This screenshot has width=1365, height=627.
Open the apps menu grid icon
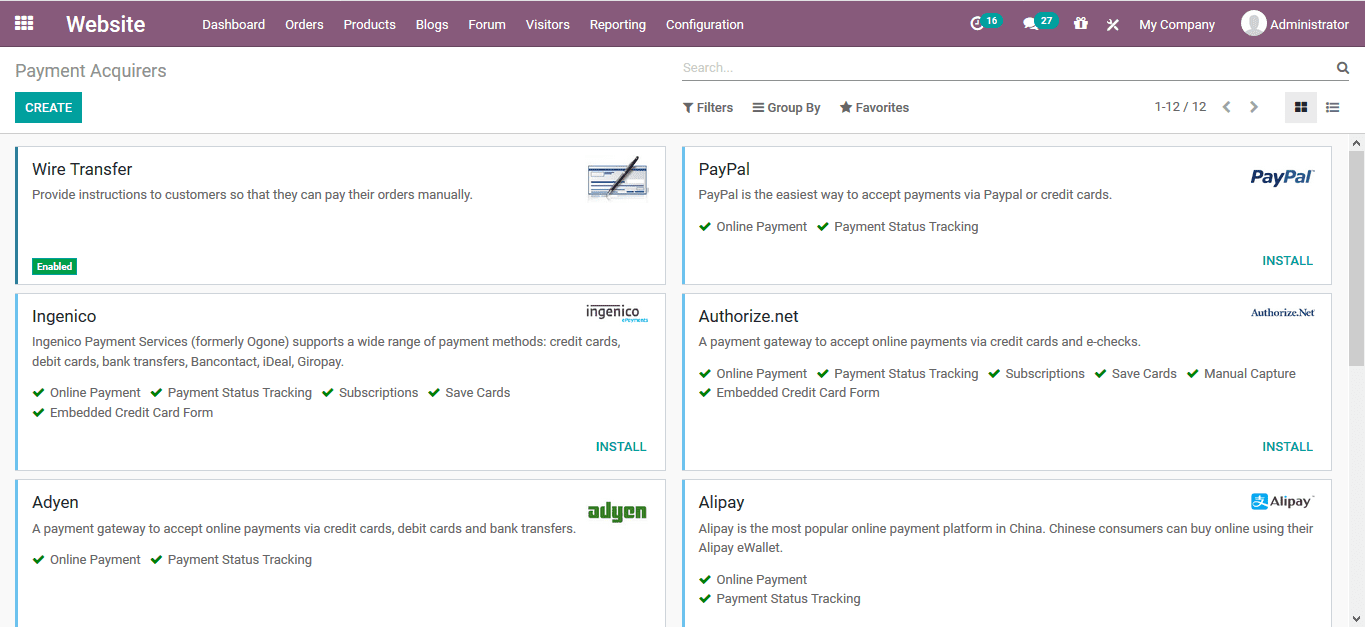(x=24, y=23)
